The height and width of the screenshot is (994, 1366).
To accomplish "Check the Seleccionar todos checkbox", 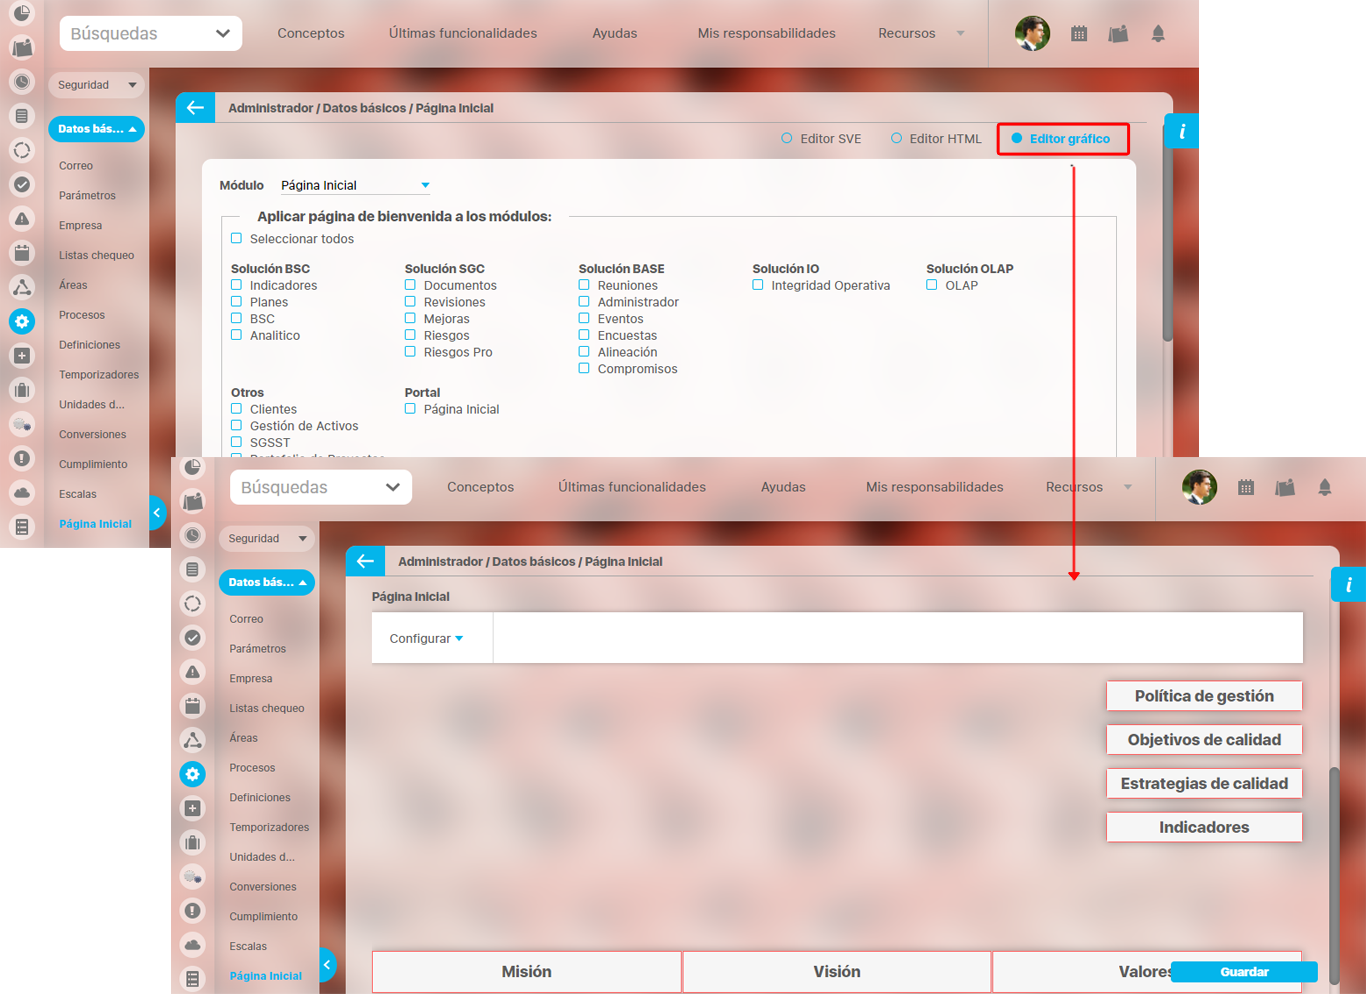I will [x=237, y=239].
